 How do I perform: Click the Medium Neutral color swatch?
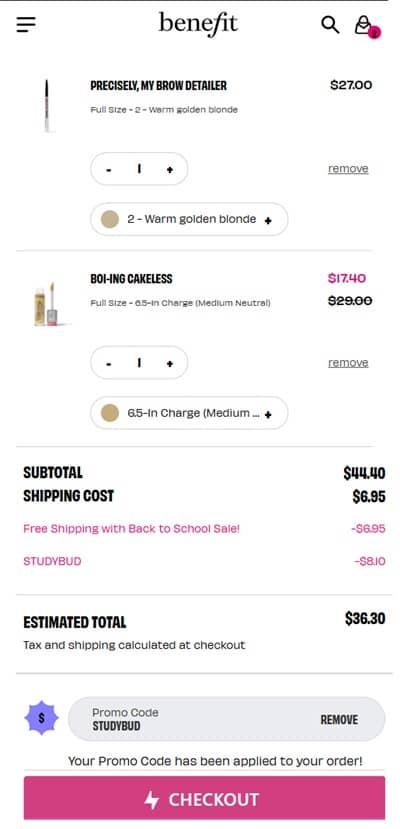point(110,413)
